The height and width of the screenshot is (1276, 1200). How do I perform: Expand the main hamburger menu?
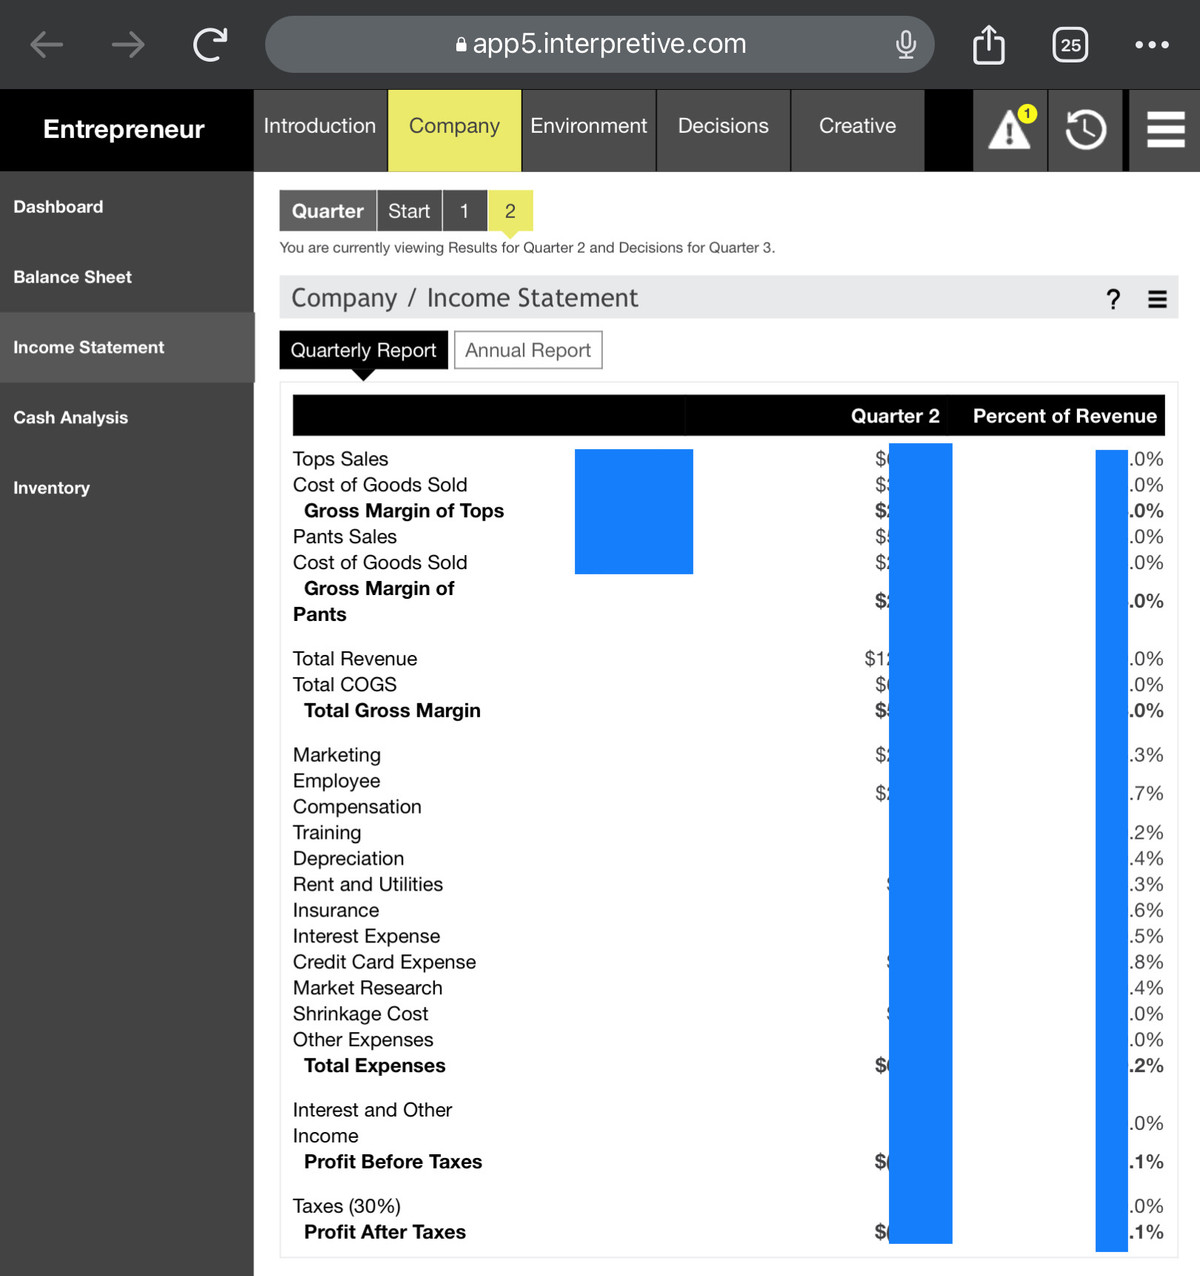coord(1165,130)
